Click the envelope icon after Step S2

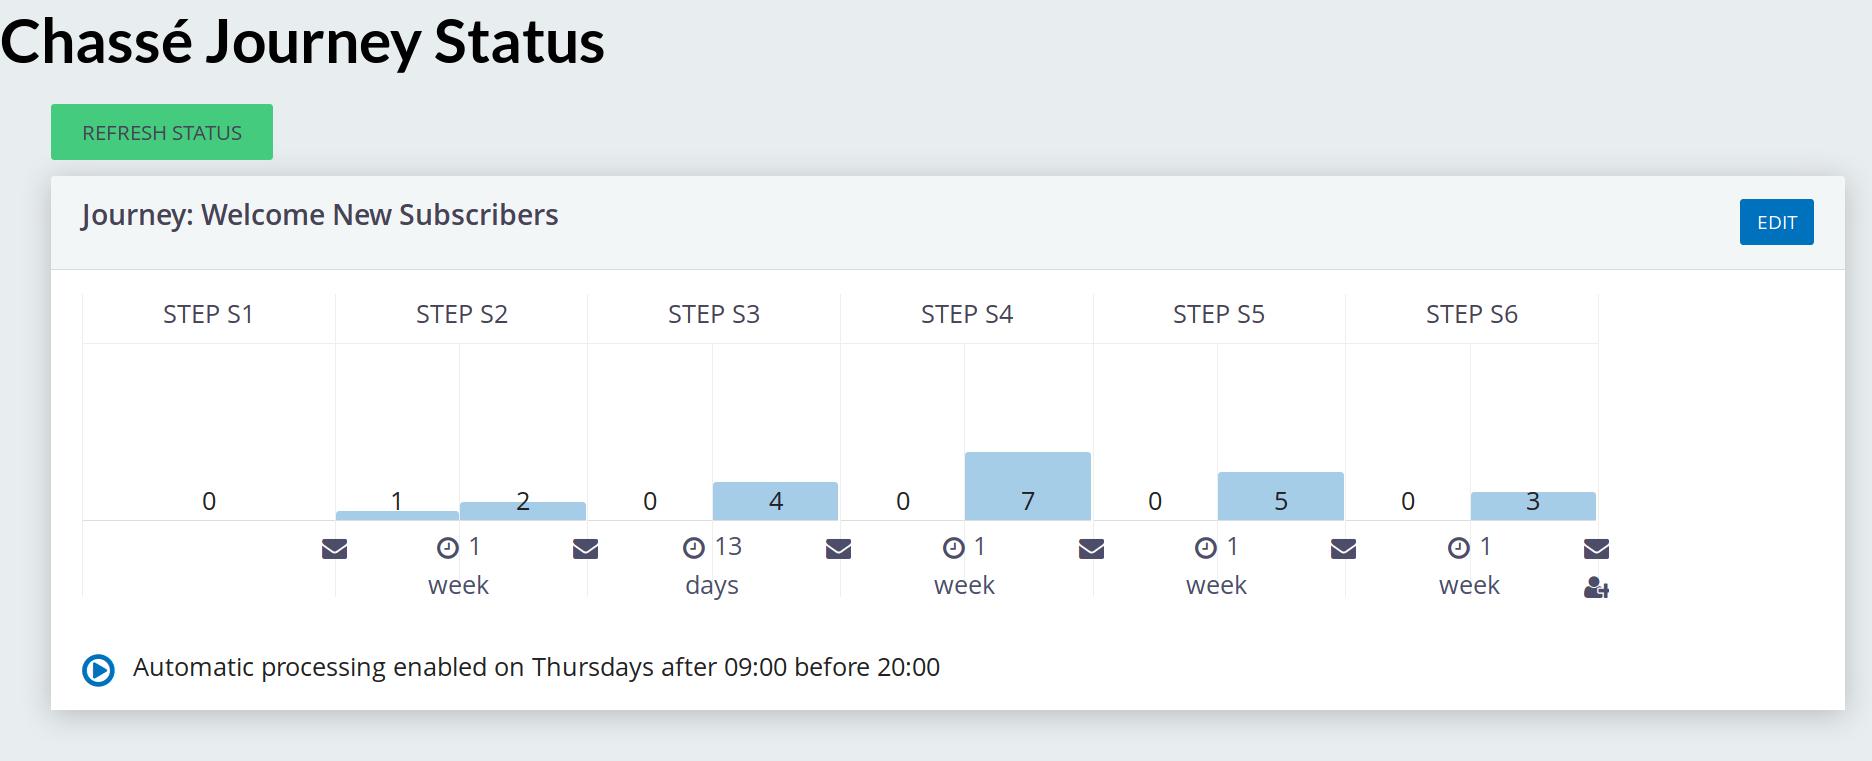point(585,549)
